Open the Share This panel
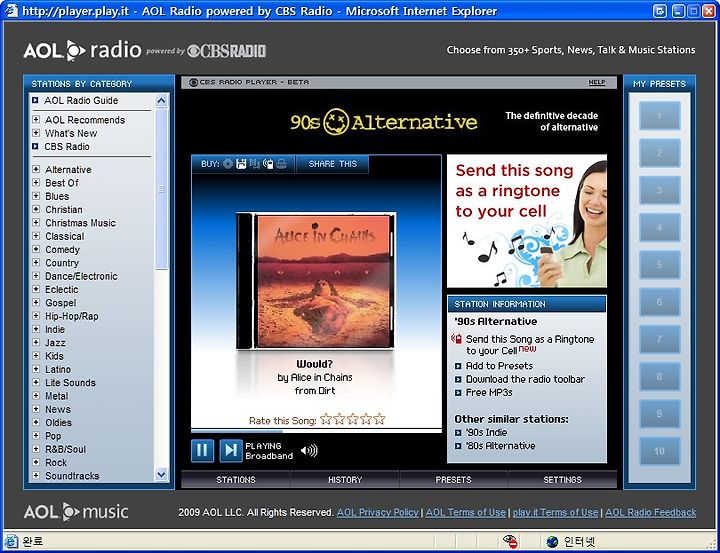 [x=332, y=164]
